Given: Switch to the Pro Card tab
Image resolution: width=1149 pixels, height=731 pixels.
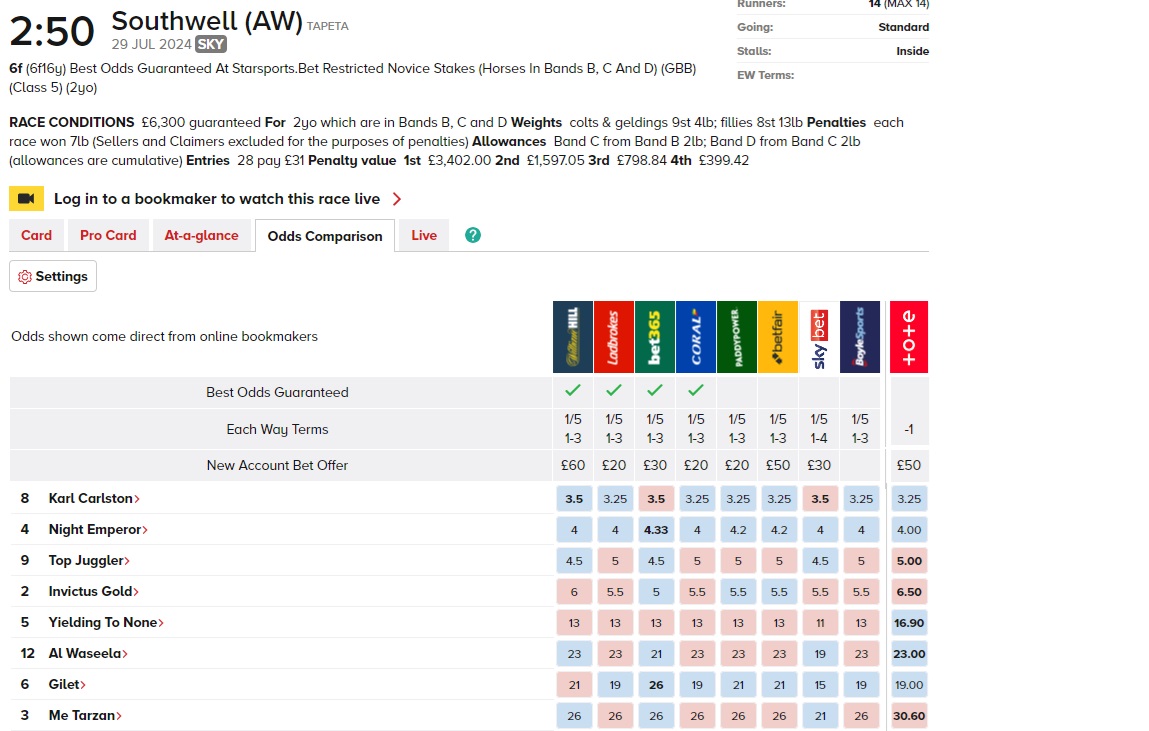Looking at the screenshot, I should click(108, 235).
